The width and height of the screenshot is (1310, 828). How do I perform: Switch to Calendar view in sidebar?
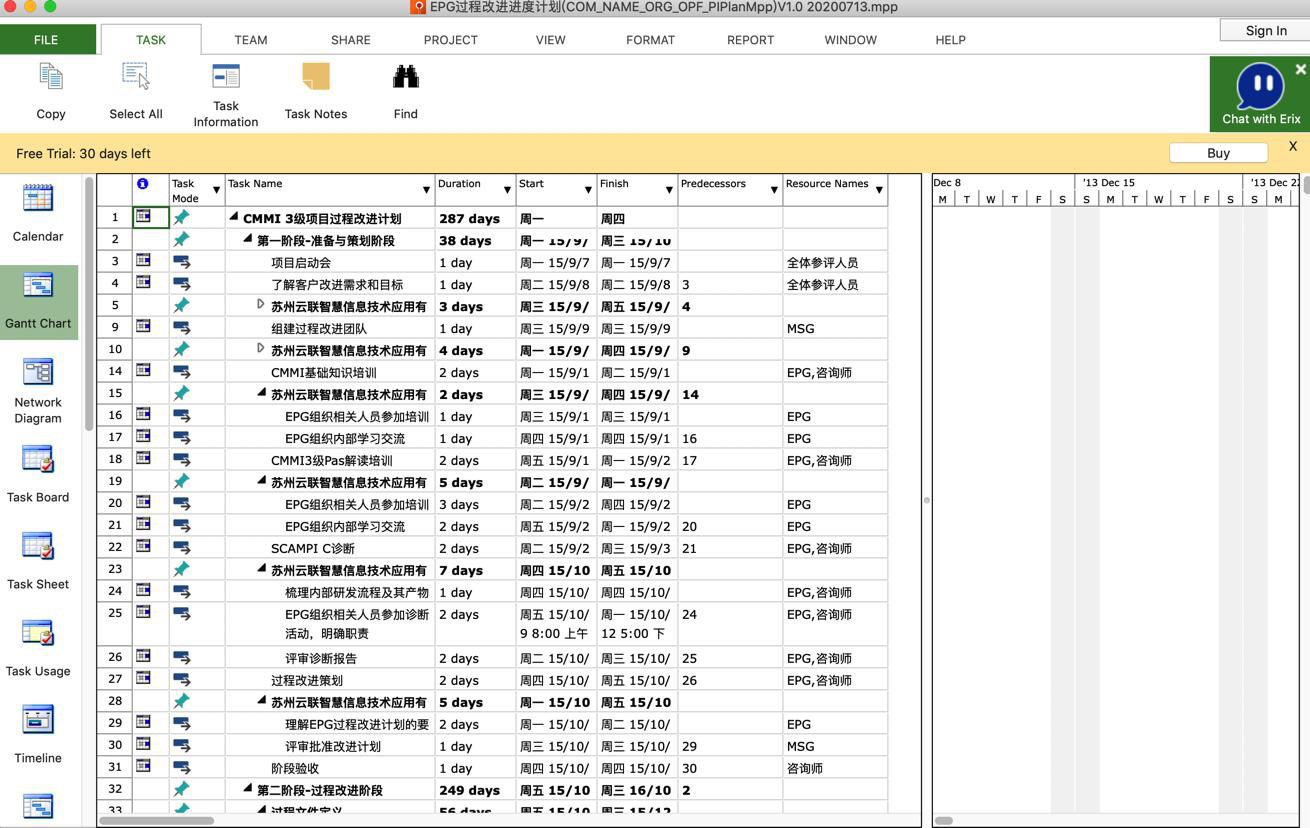38,213
